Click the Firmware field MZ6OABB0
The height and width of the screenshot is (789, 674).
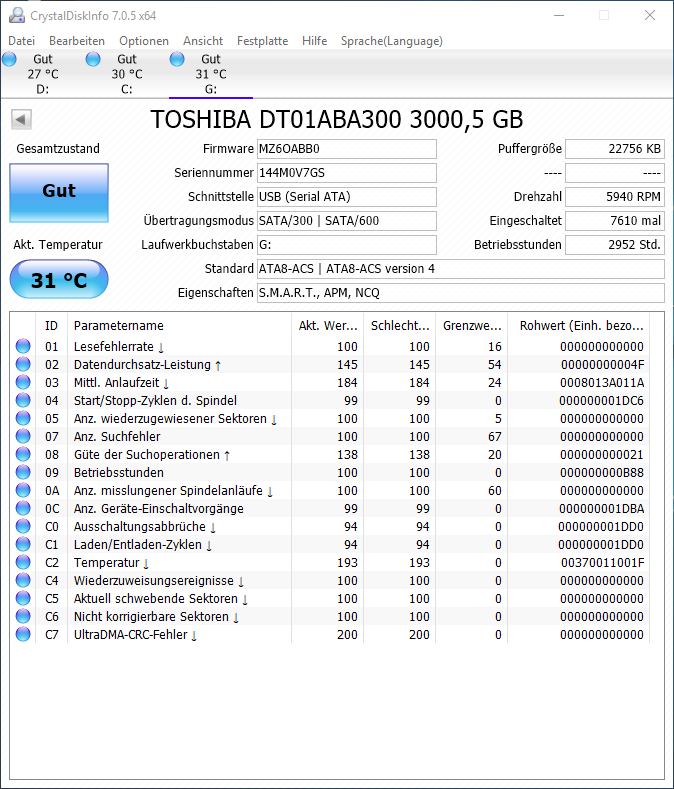pos(347,149)
